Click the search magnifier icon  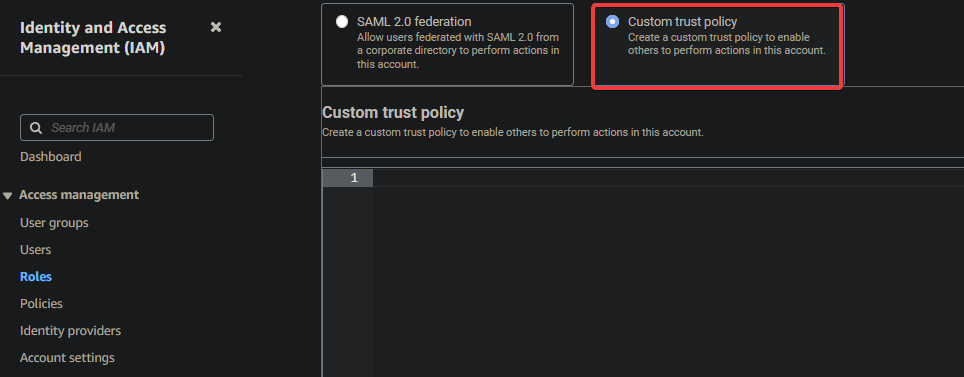point(36,128)
